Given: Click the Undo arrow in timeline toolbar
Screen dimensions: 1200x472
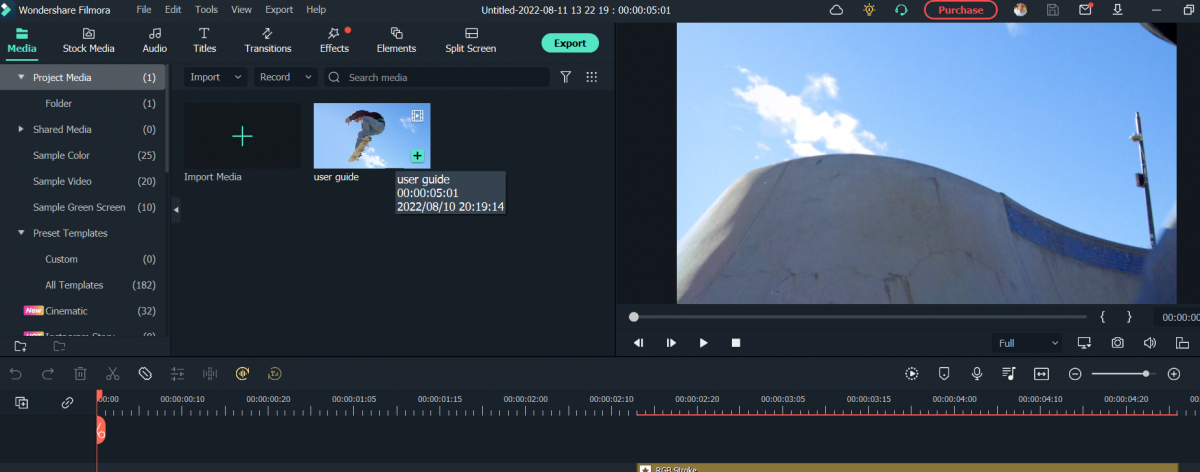Looking at the screenshot, I should (x=15, y=373).
